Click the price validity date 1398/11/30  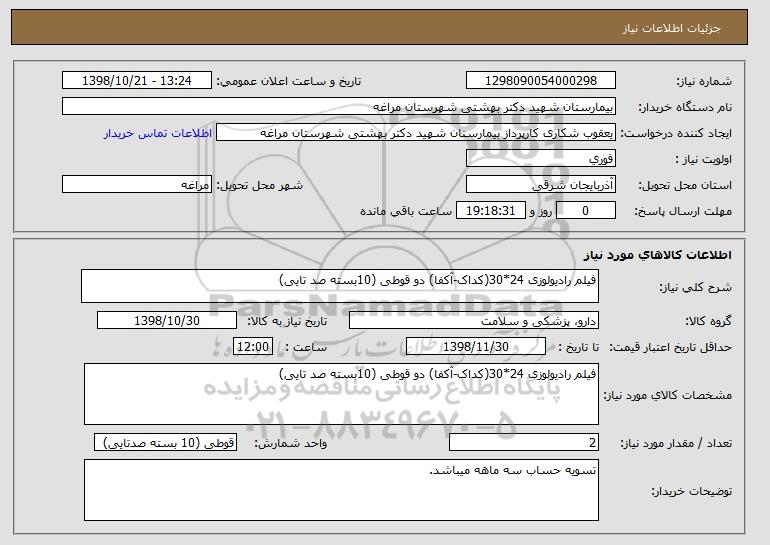click(476, 347)
